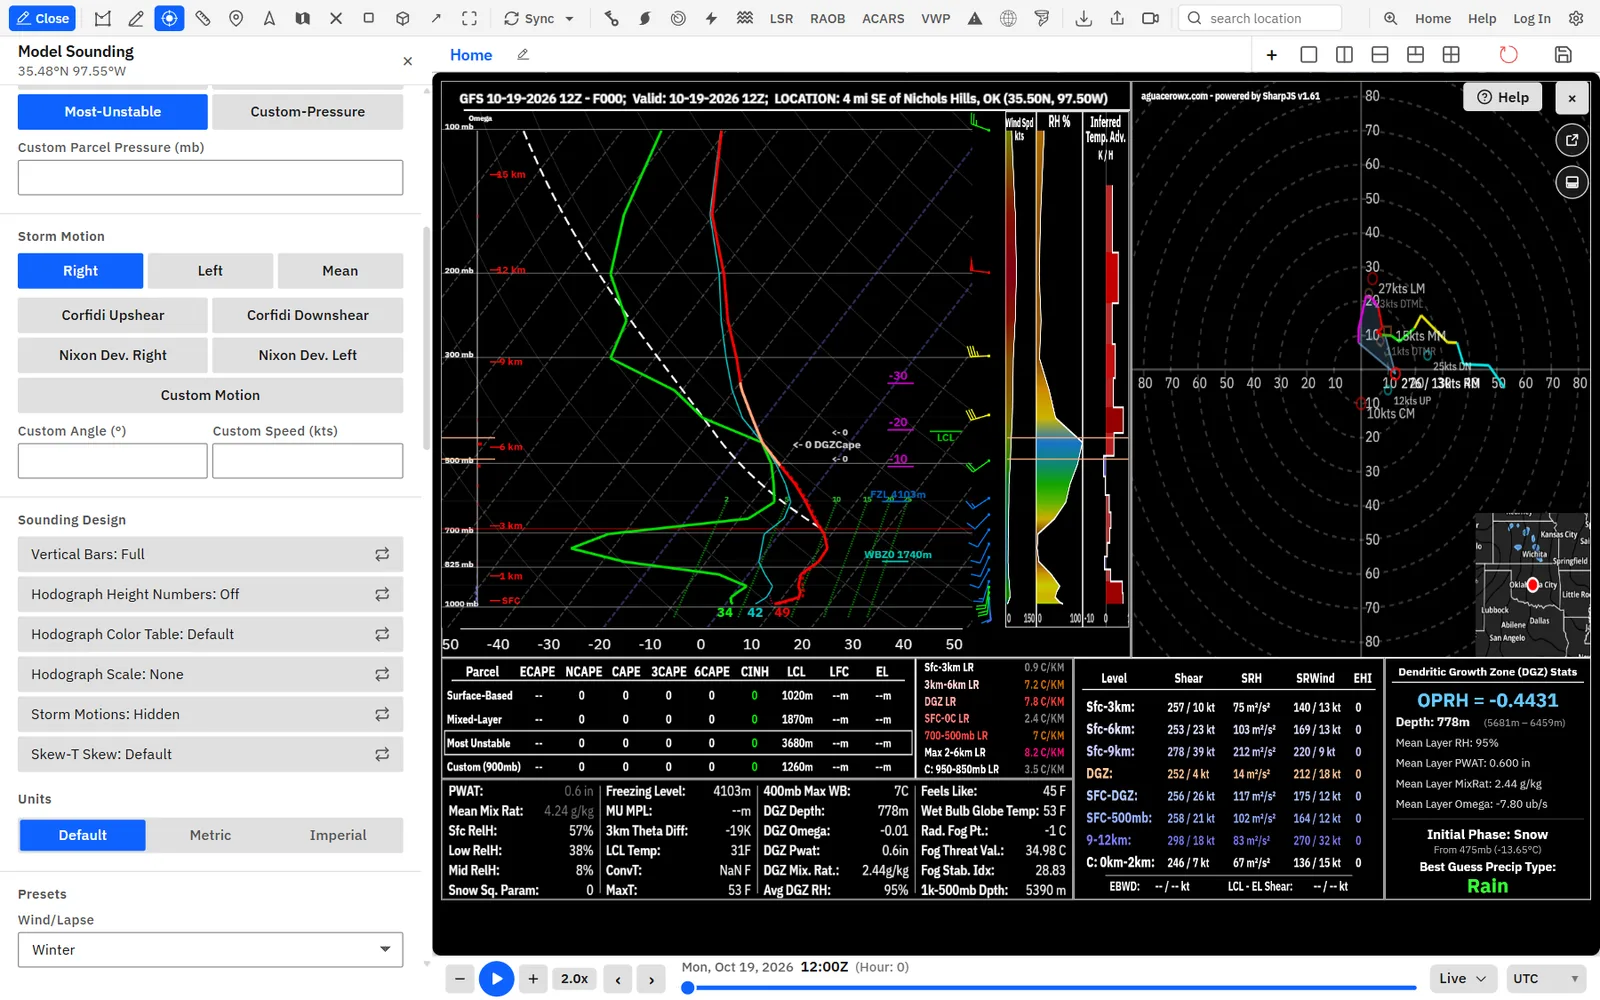Screen dimensions: 1600x1000
Task: Select the ruler measure tool
Action: [203, 18]
